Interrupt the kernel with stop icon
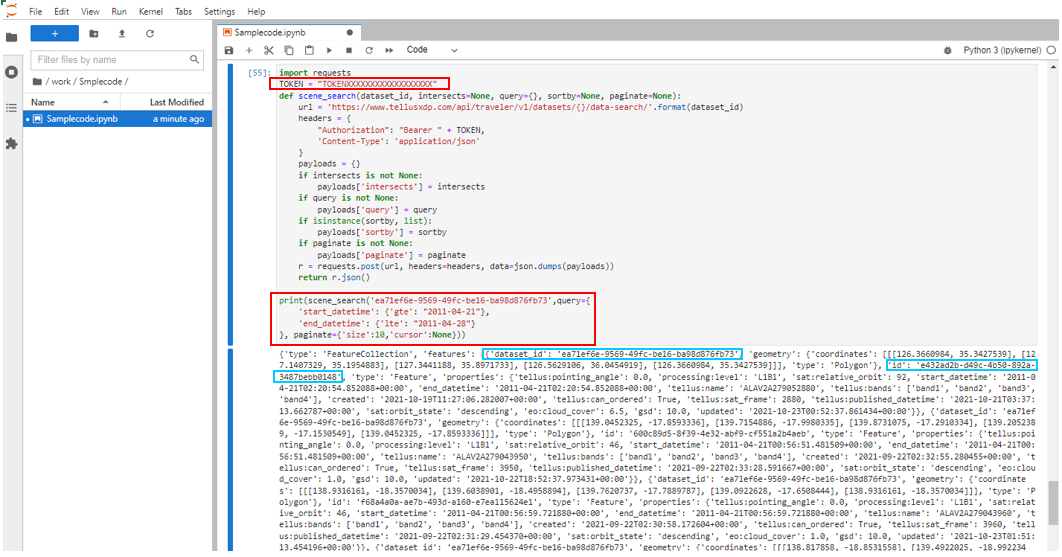The width and height of the screenshot is (1062, 557). pos(349,50)
